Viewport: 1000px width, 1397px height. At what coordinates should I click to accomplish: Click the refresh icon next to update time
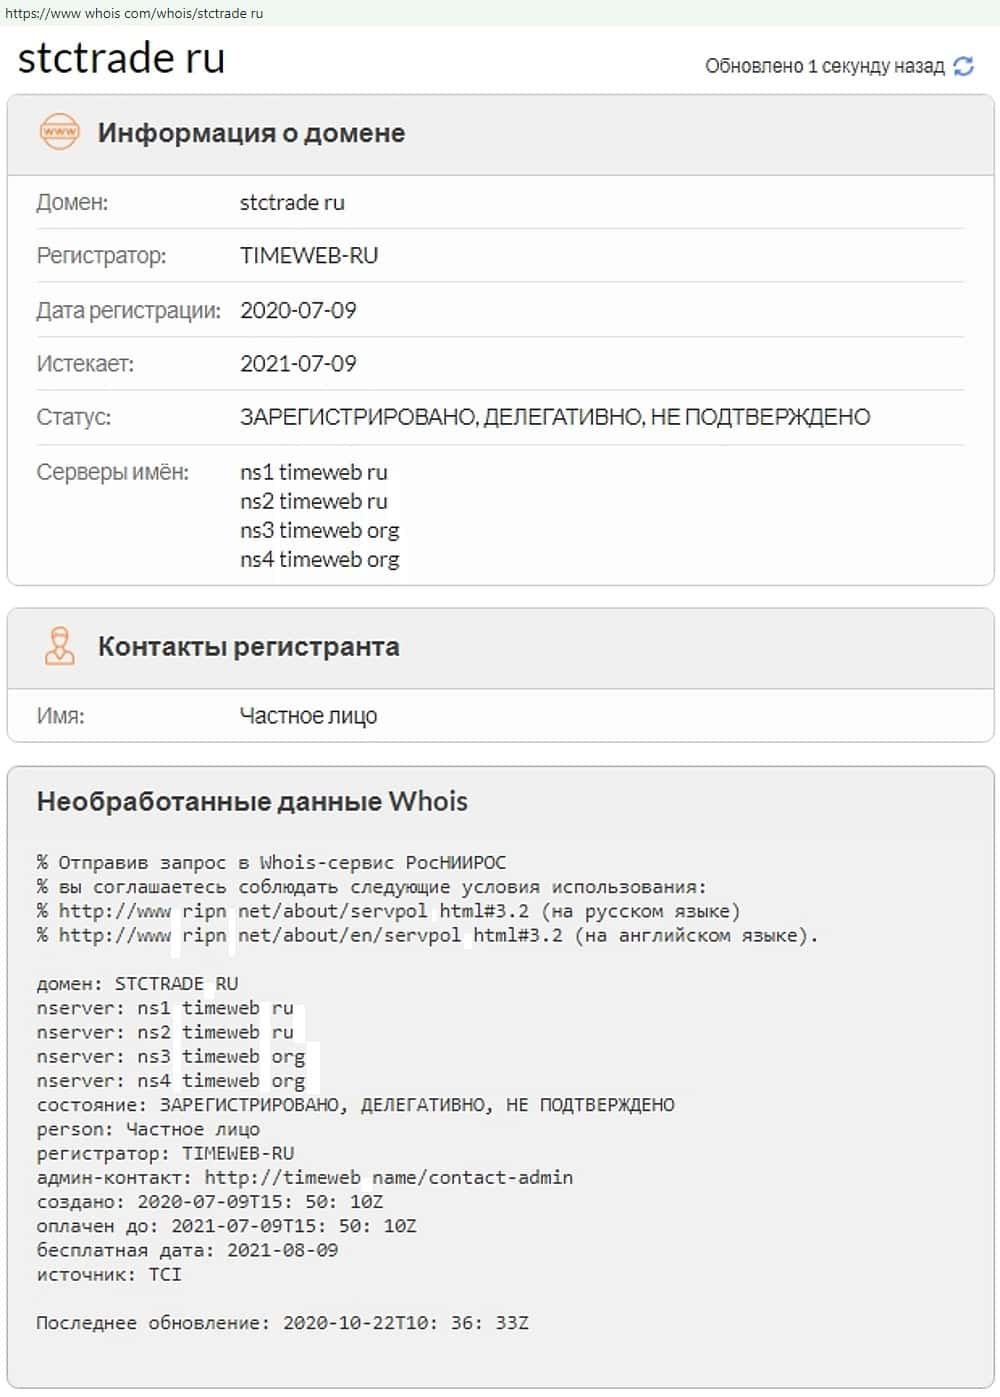tap(963, 66)
